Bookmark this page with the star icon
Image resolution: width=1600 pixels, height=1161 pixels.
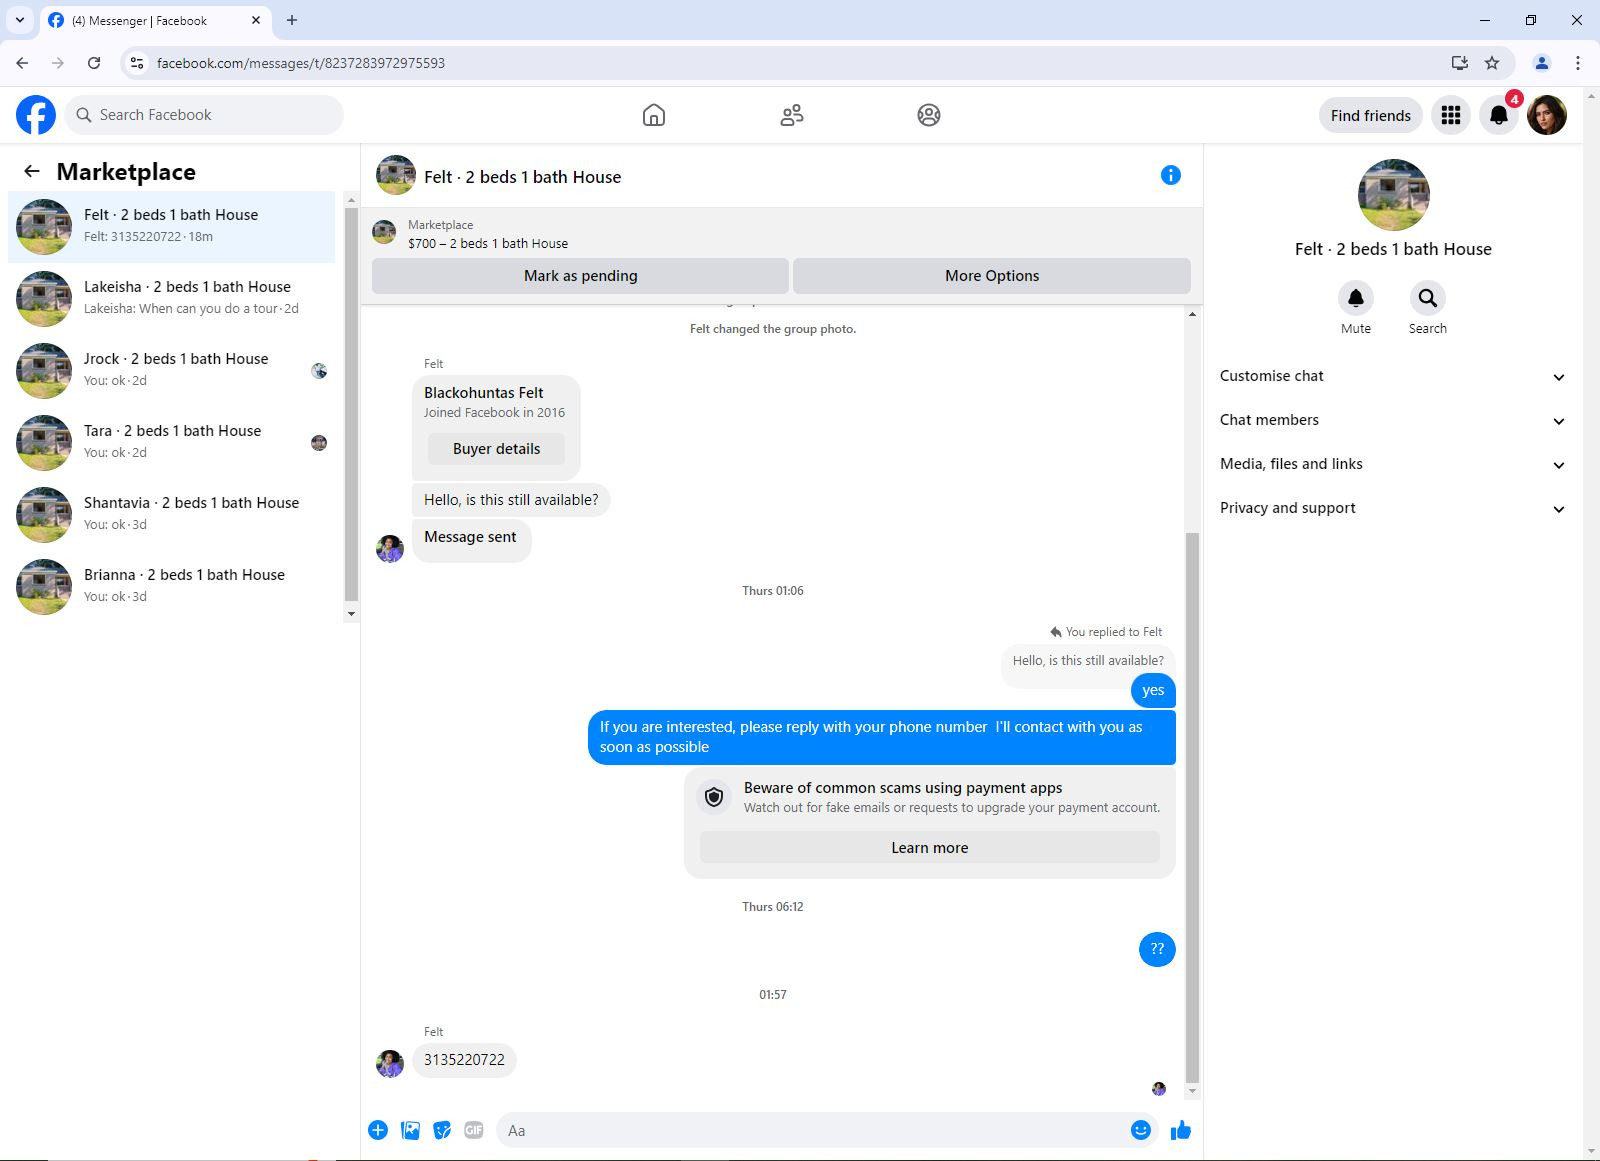click(1492, 63)
